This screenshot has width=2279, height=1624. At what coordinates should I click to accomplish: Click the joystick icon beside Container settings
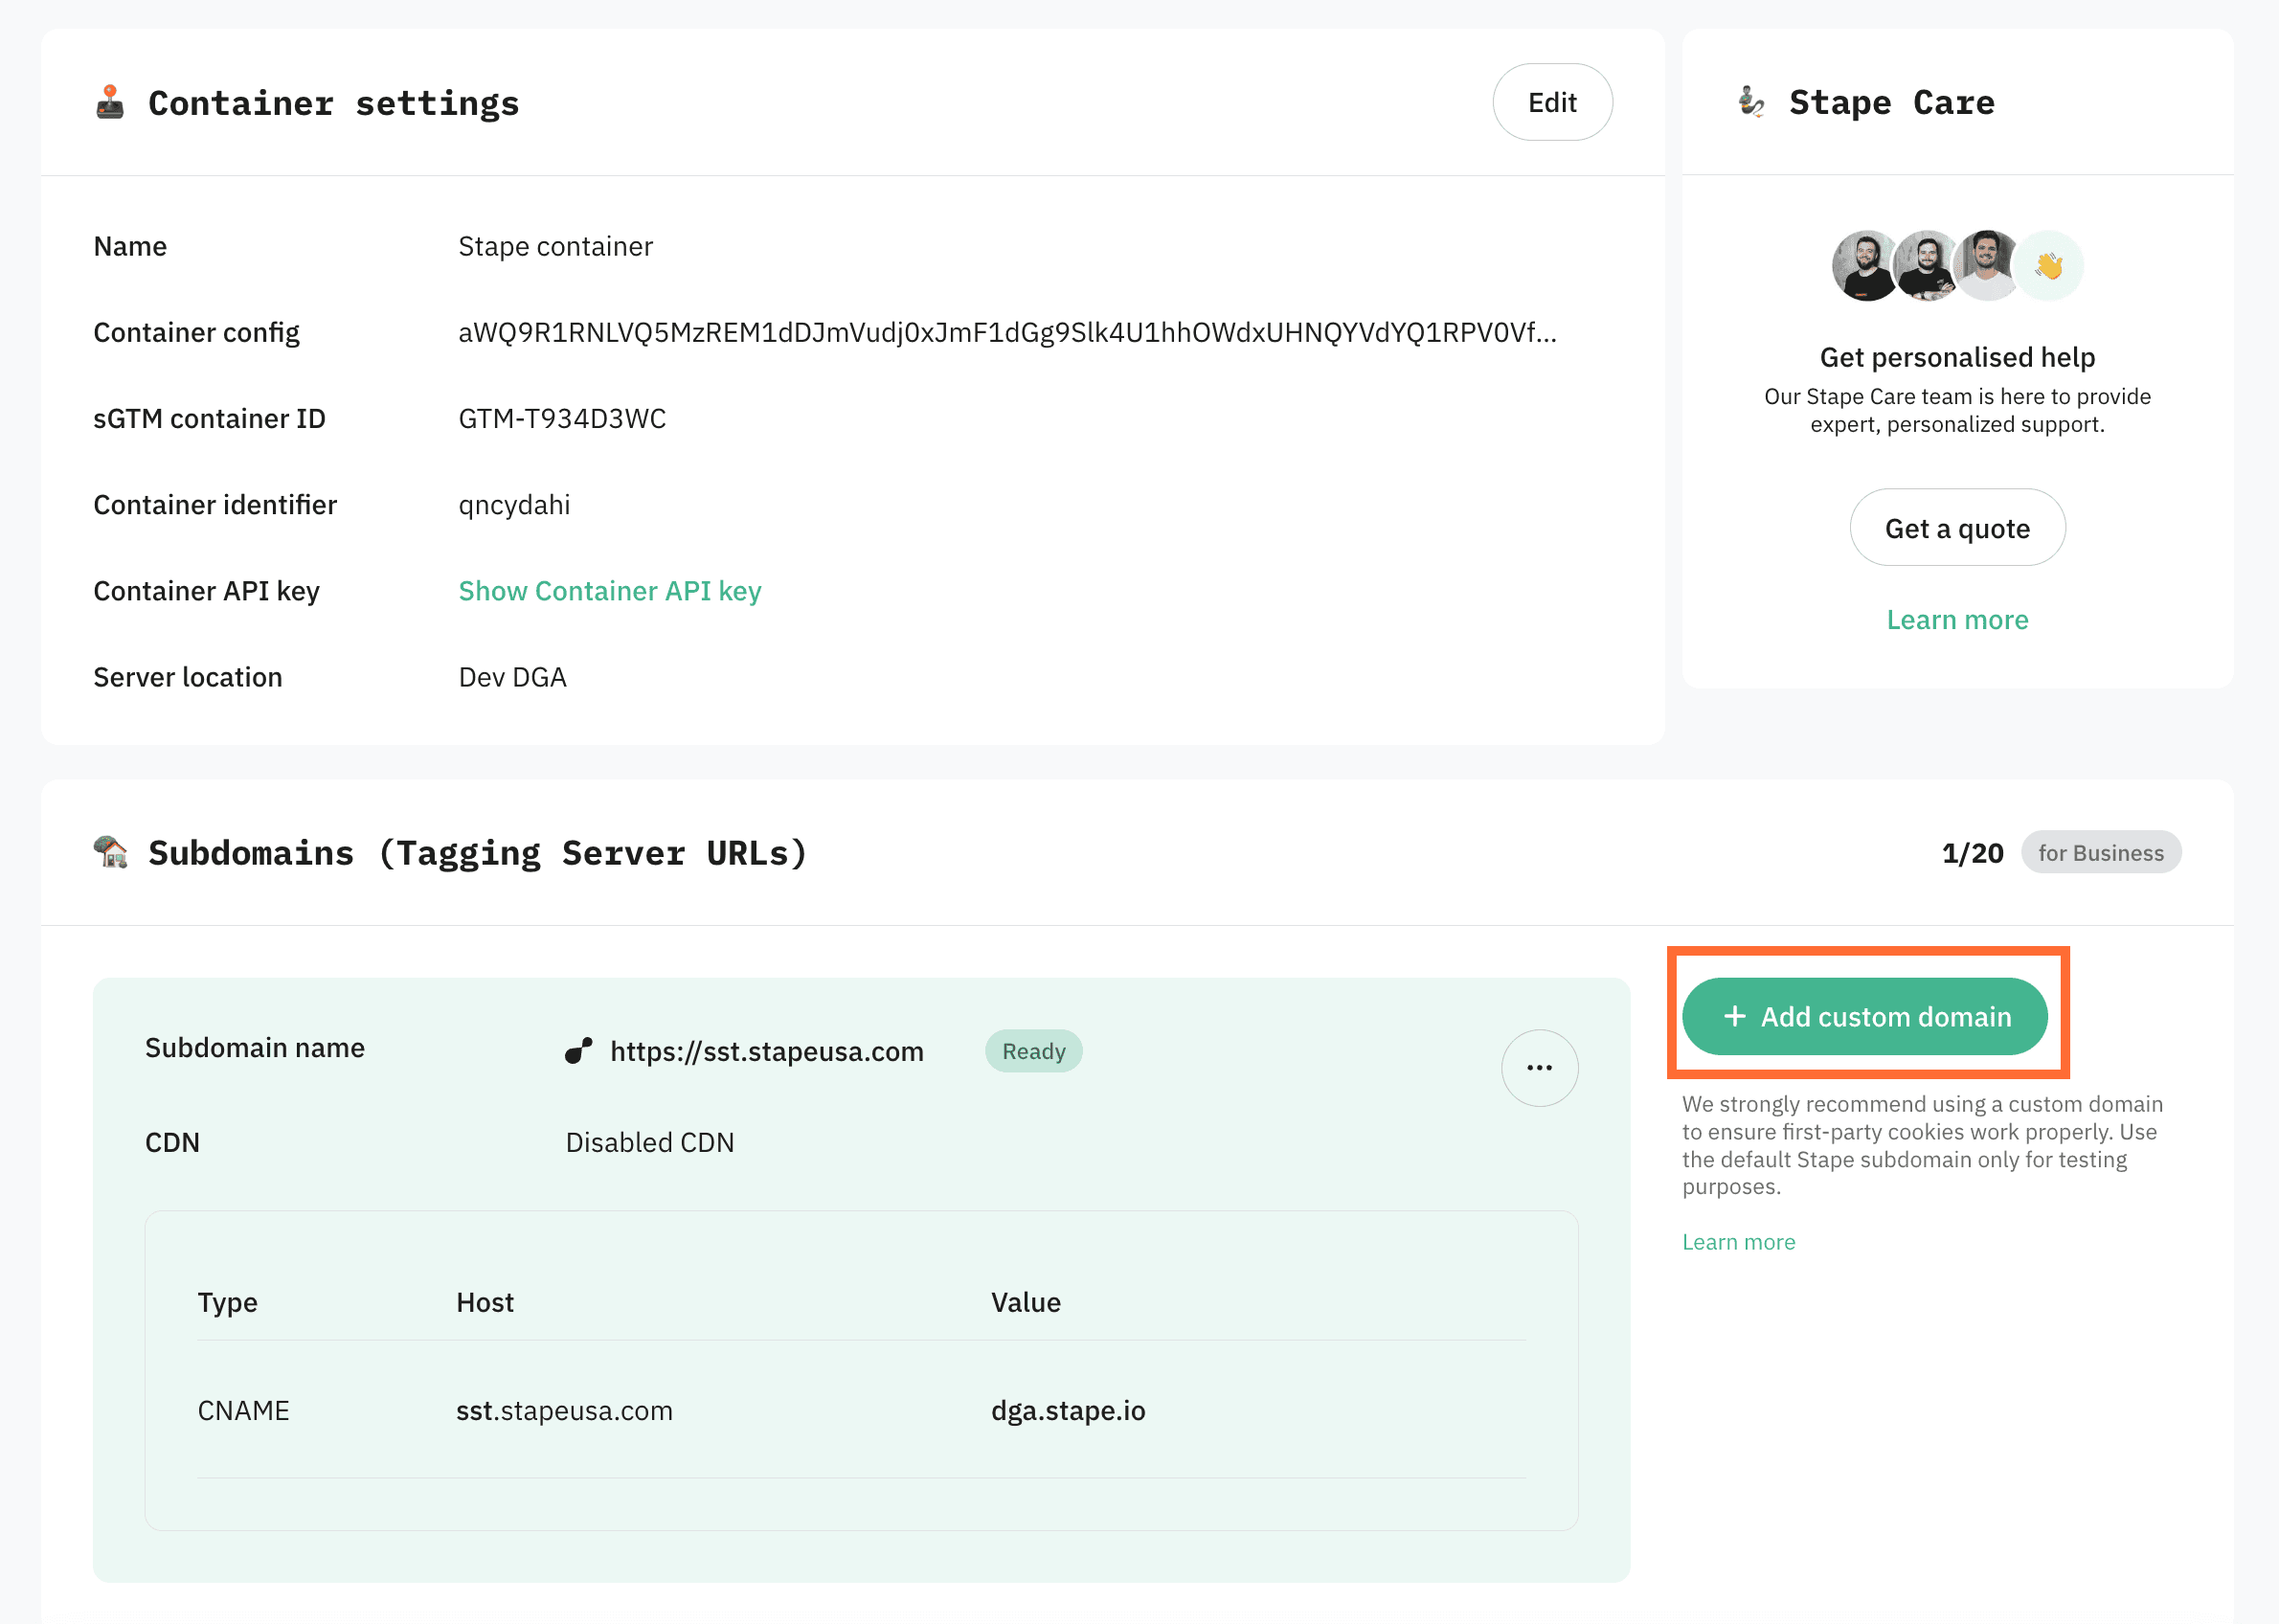coord(111,100)
